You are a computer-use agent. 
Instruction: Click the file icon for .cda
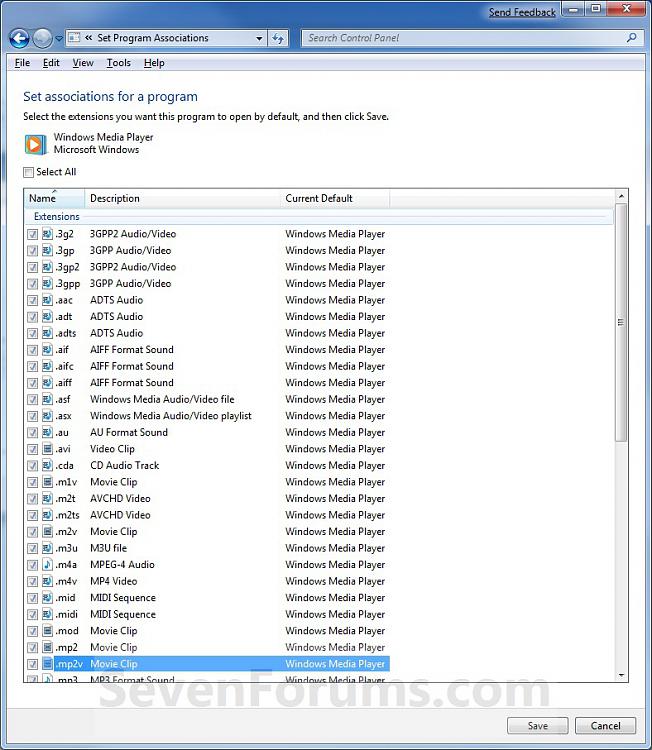coord(47,465)
